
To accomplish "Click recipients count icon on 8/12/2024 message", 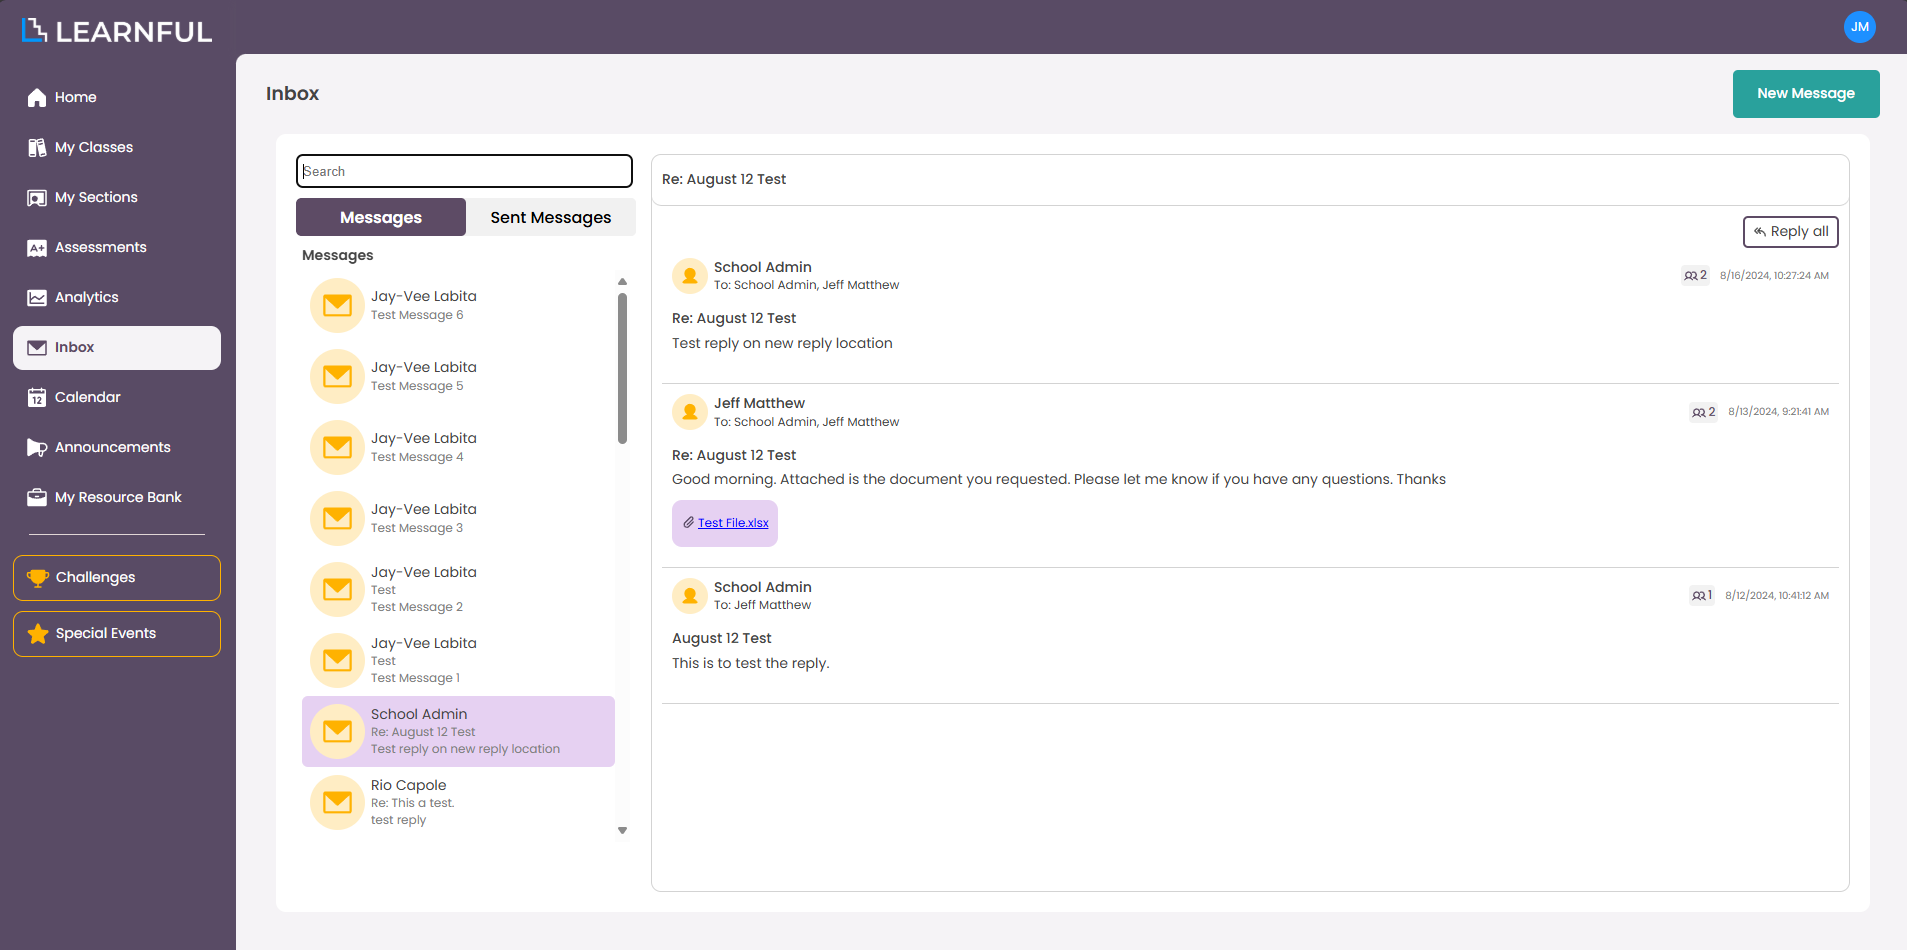I will [1701, 595].
